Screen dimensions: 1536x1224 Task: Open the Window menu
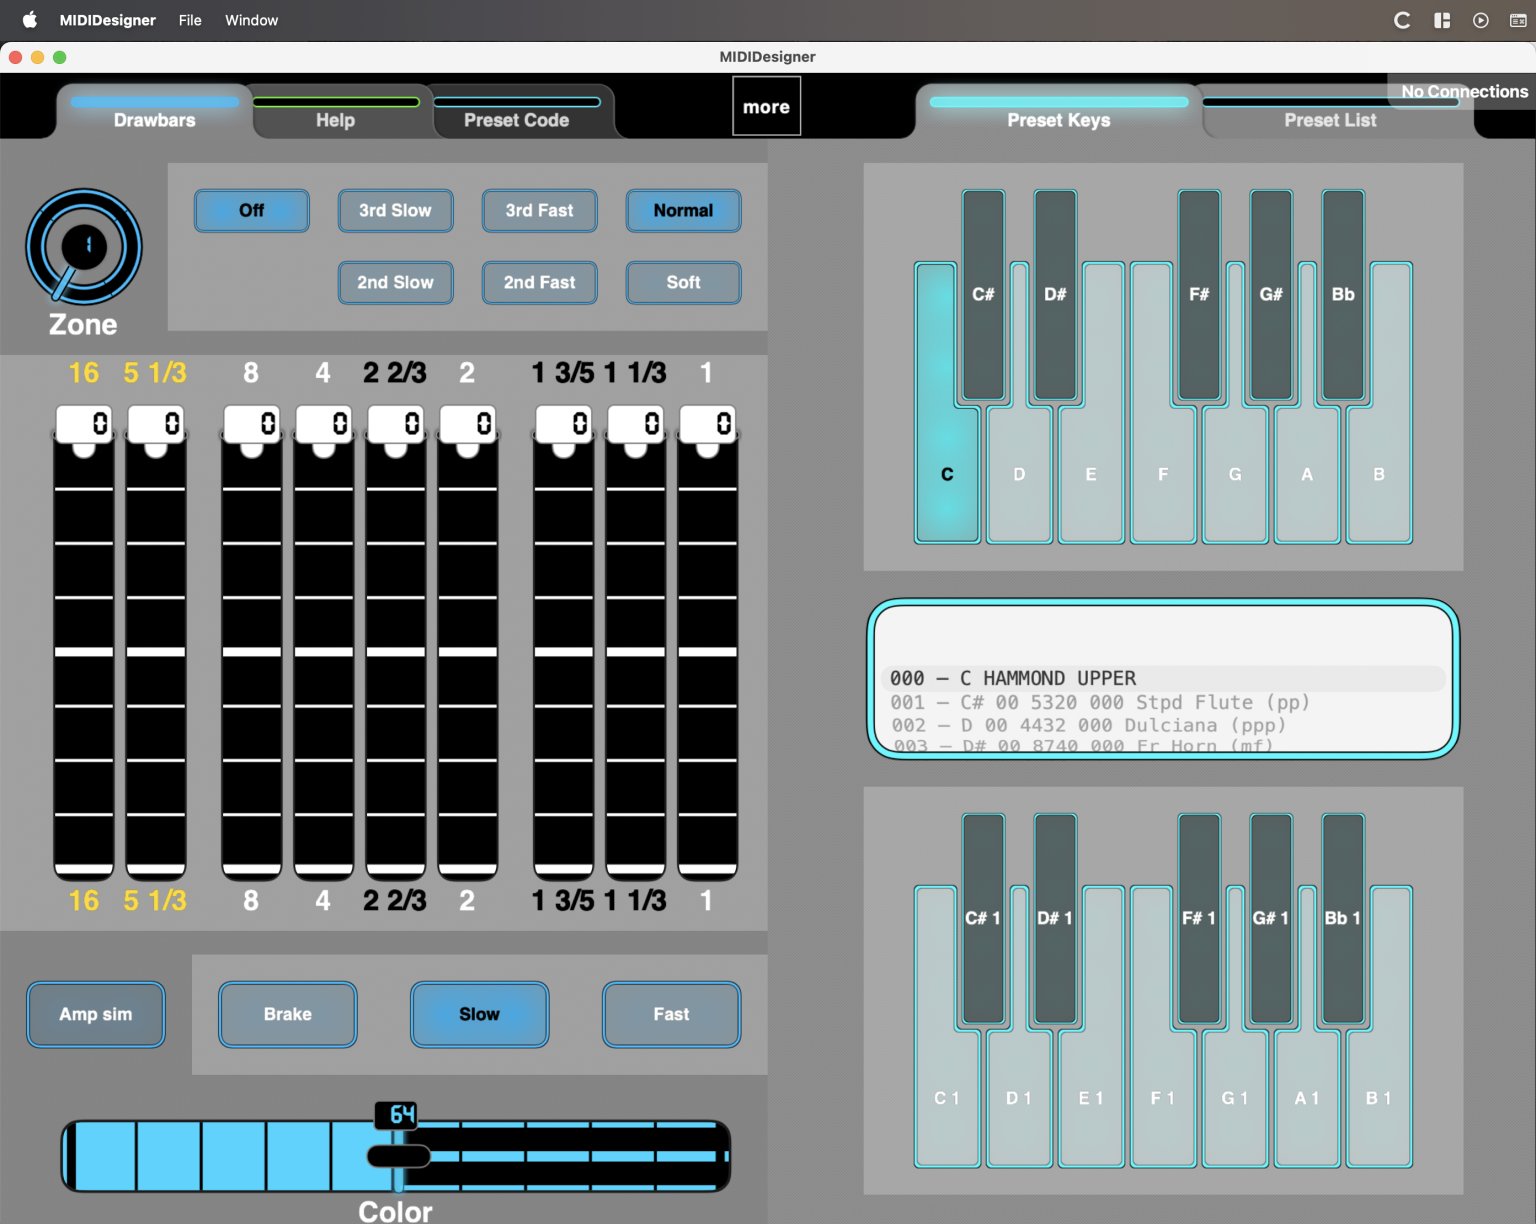tap(252, 20)
